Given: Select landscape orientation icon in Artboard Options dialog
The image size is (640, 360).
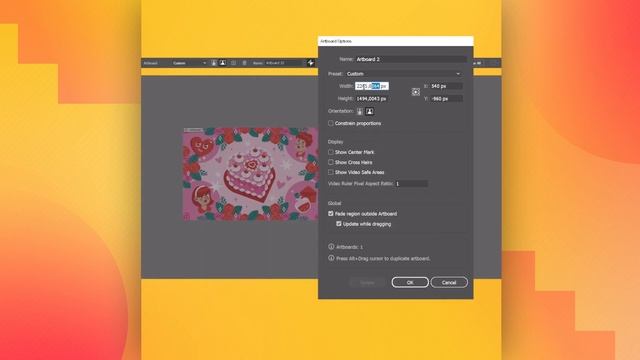Looking at the screenshot, I should tap(369, 111).
